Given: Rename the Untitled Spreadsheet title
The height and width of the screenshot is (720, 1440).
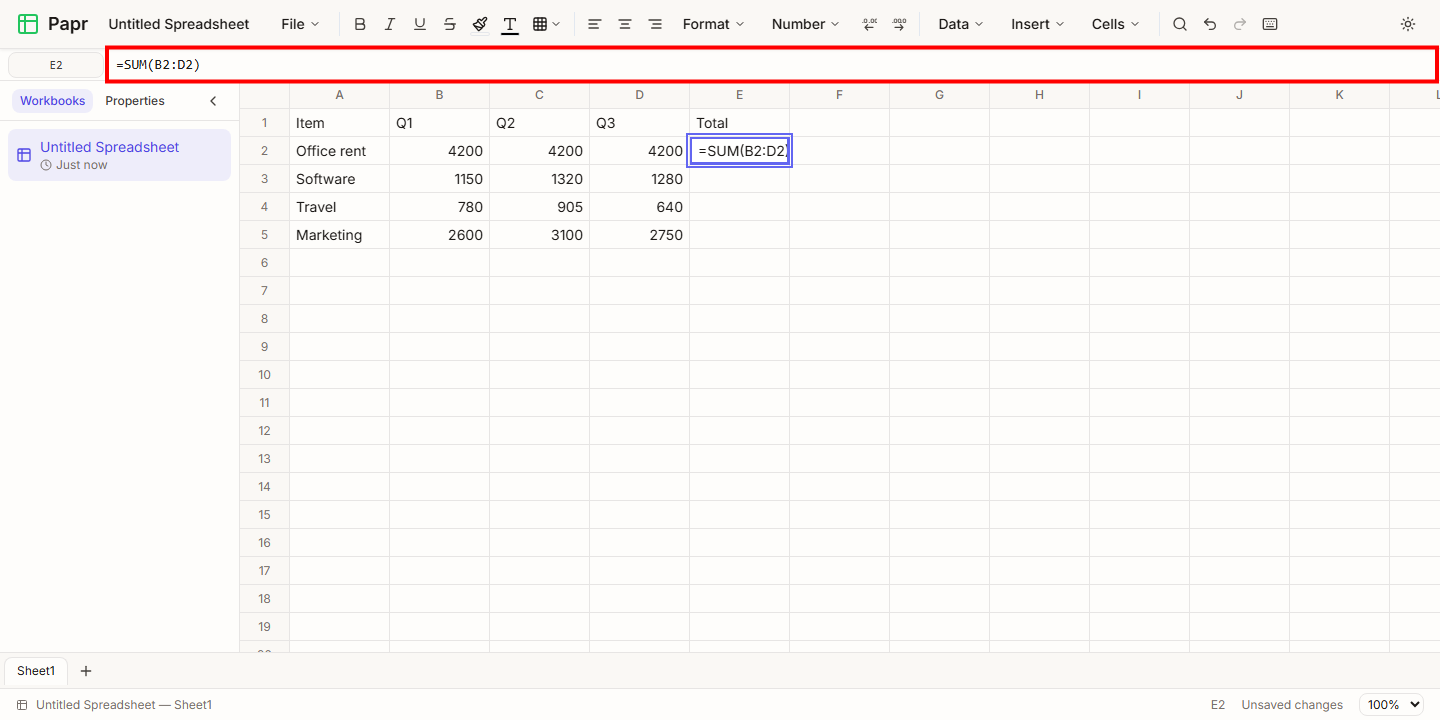Looking at the screenshot, I should [x=179, y=24].
